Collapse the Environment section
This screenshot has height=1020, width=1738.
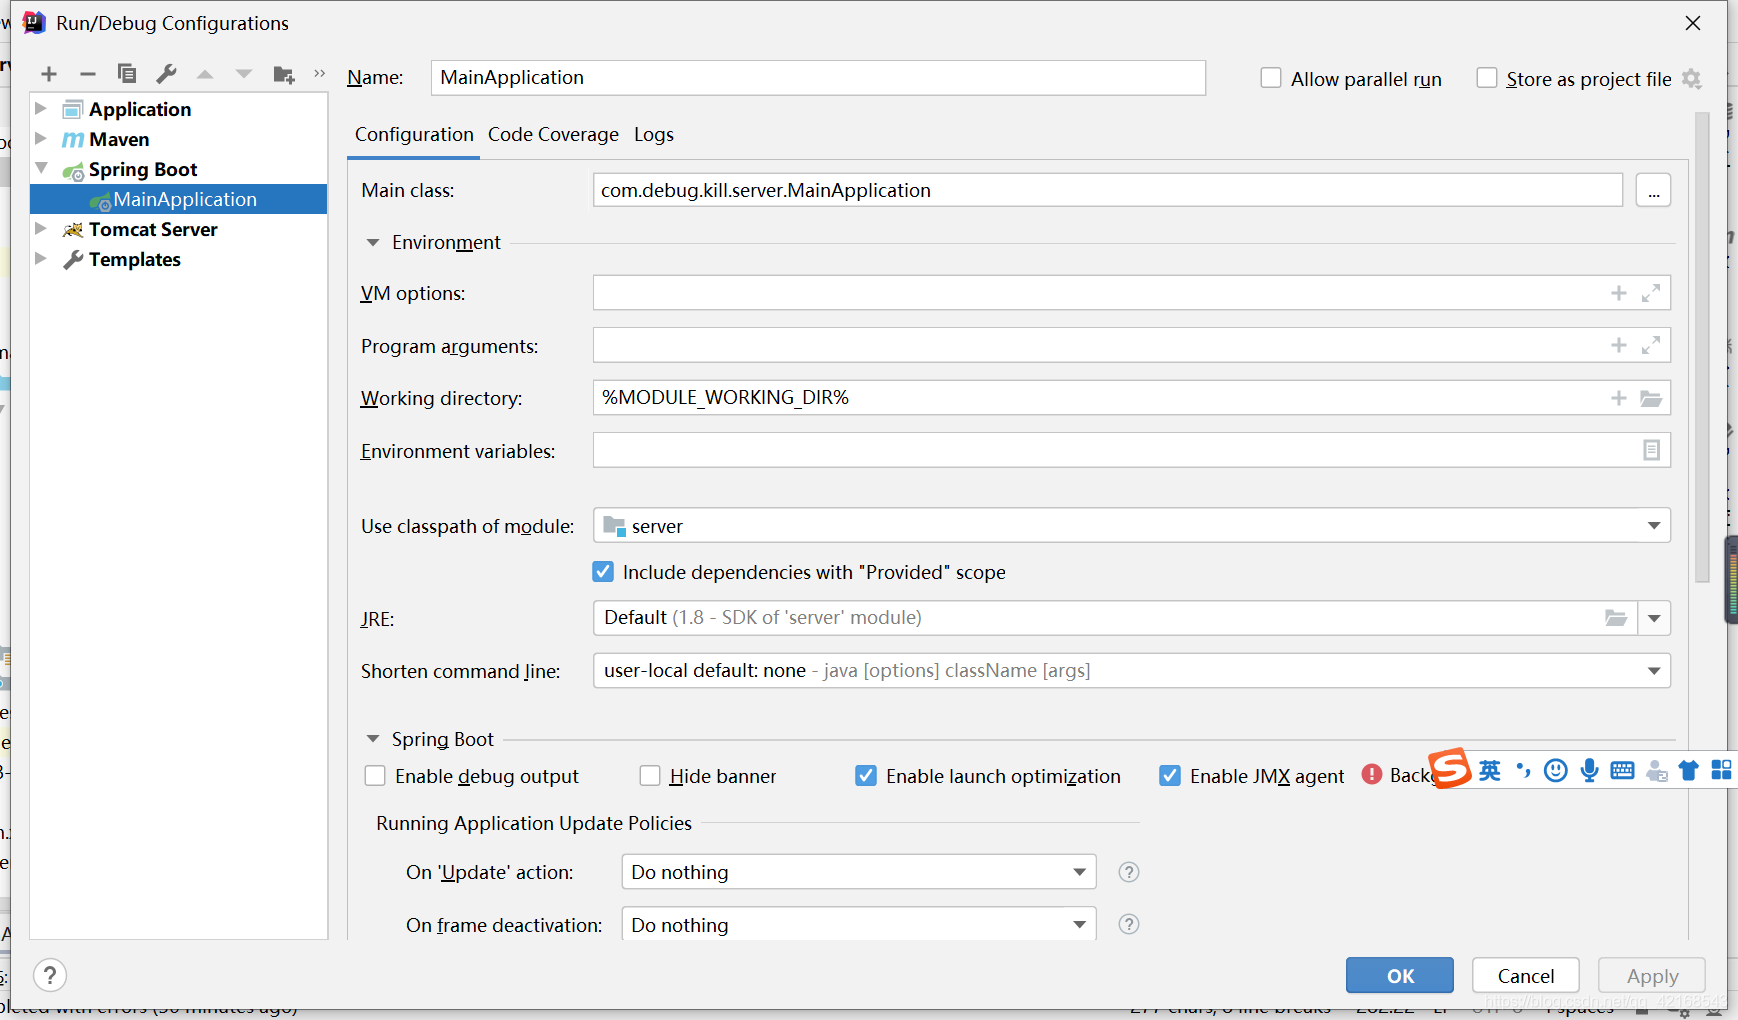click(373, 243)
